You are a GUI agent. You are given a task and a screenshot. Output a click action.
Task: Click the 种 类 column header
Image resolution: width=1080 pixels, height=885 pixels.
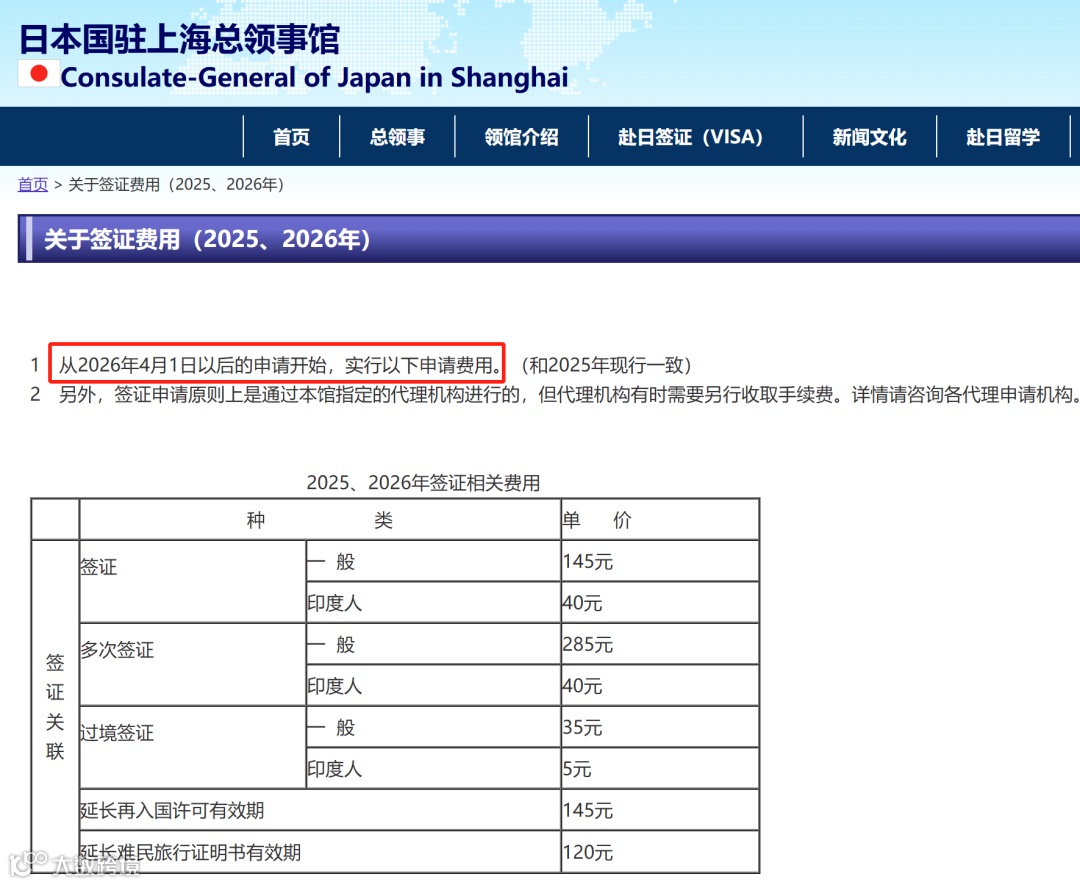[x=320, y=519]
